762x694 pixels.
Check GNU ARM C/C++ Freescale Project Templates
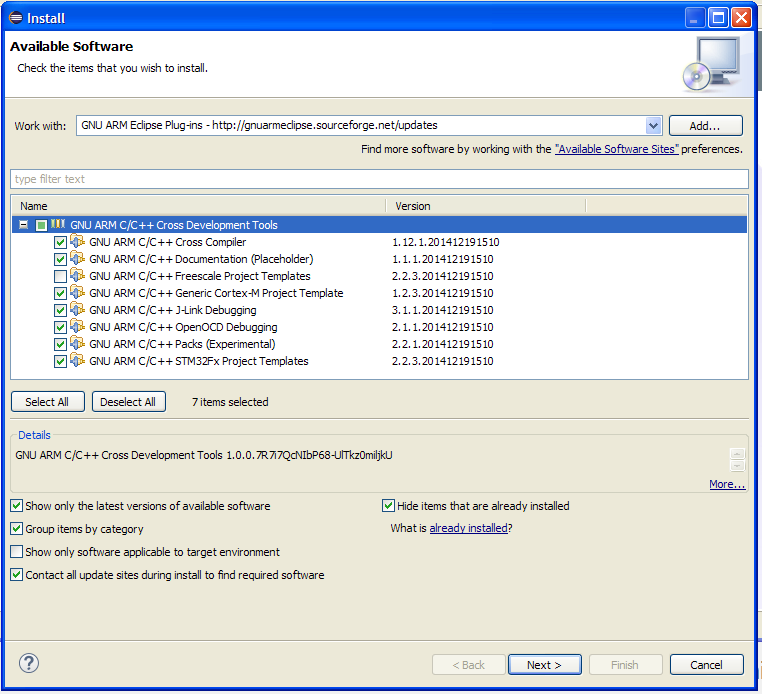(60, 276)
